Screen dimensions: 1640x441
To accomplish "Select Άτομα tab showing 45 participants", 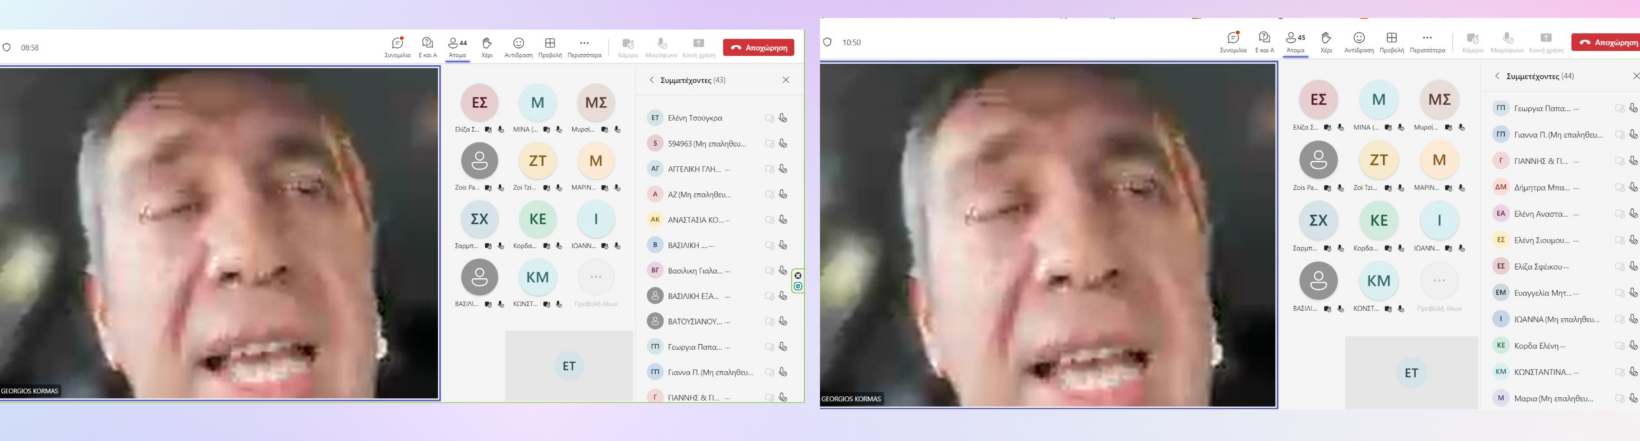I will coord(1295,42).
